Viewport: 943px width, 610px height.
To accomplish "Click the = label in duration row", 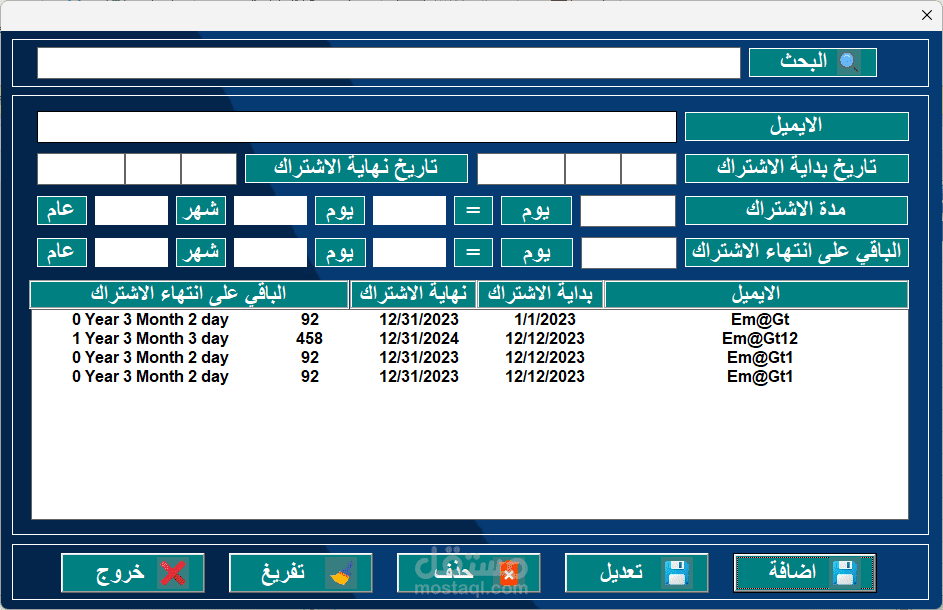I will pyautogui.click(x=473, y=211).
